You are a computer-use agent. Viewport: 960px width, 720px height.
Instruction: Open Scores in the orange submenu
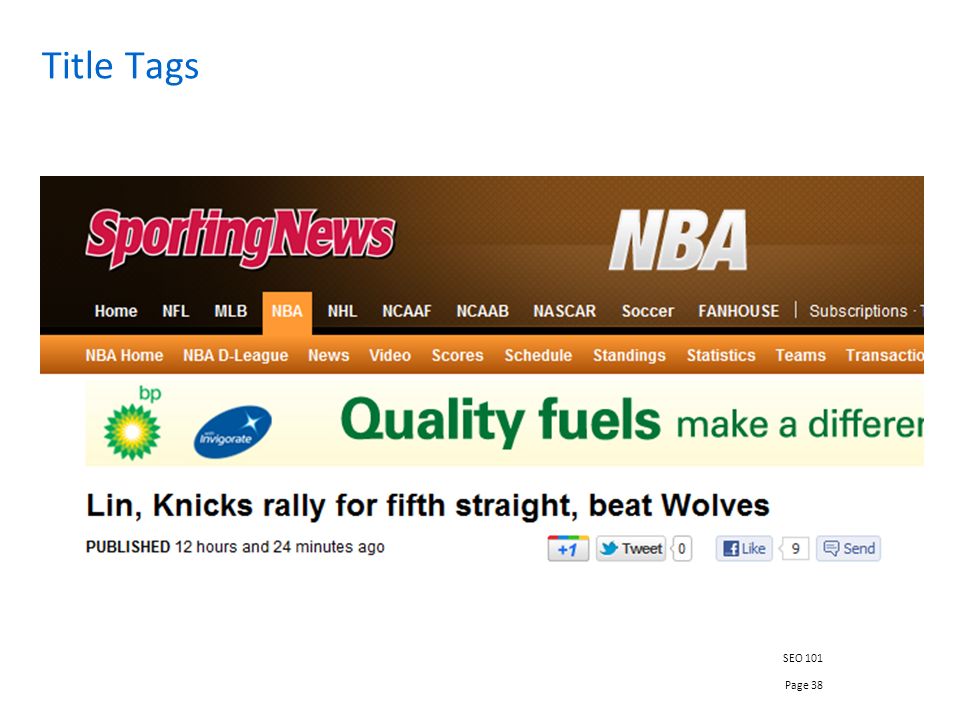pyautogui.click(x=457, y=355)
